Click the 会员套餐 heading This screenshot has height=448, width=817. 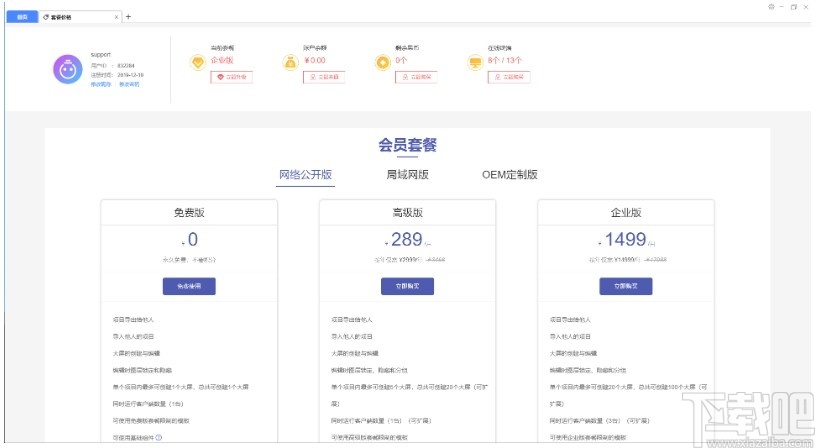[407, 145]
